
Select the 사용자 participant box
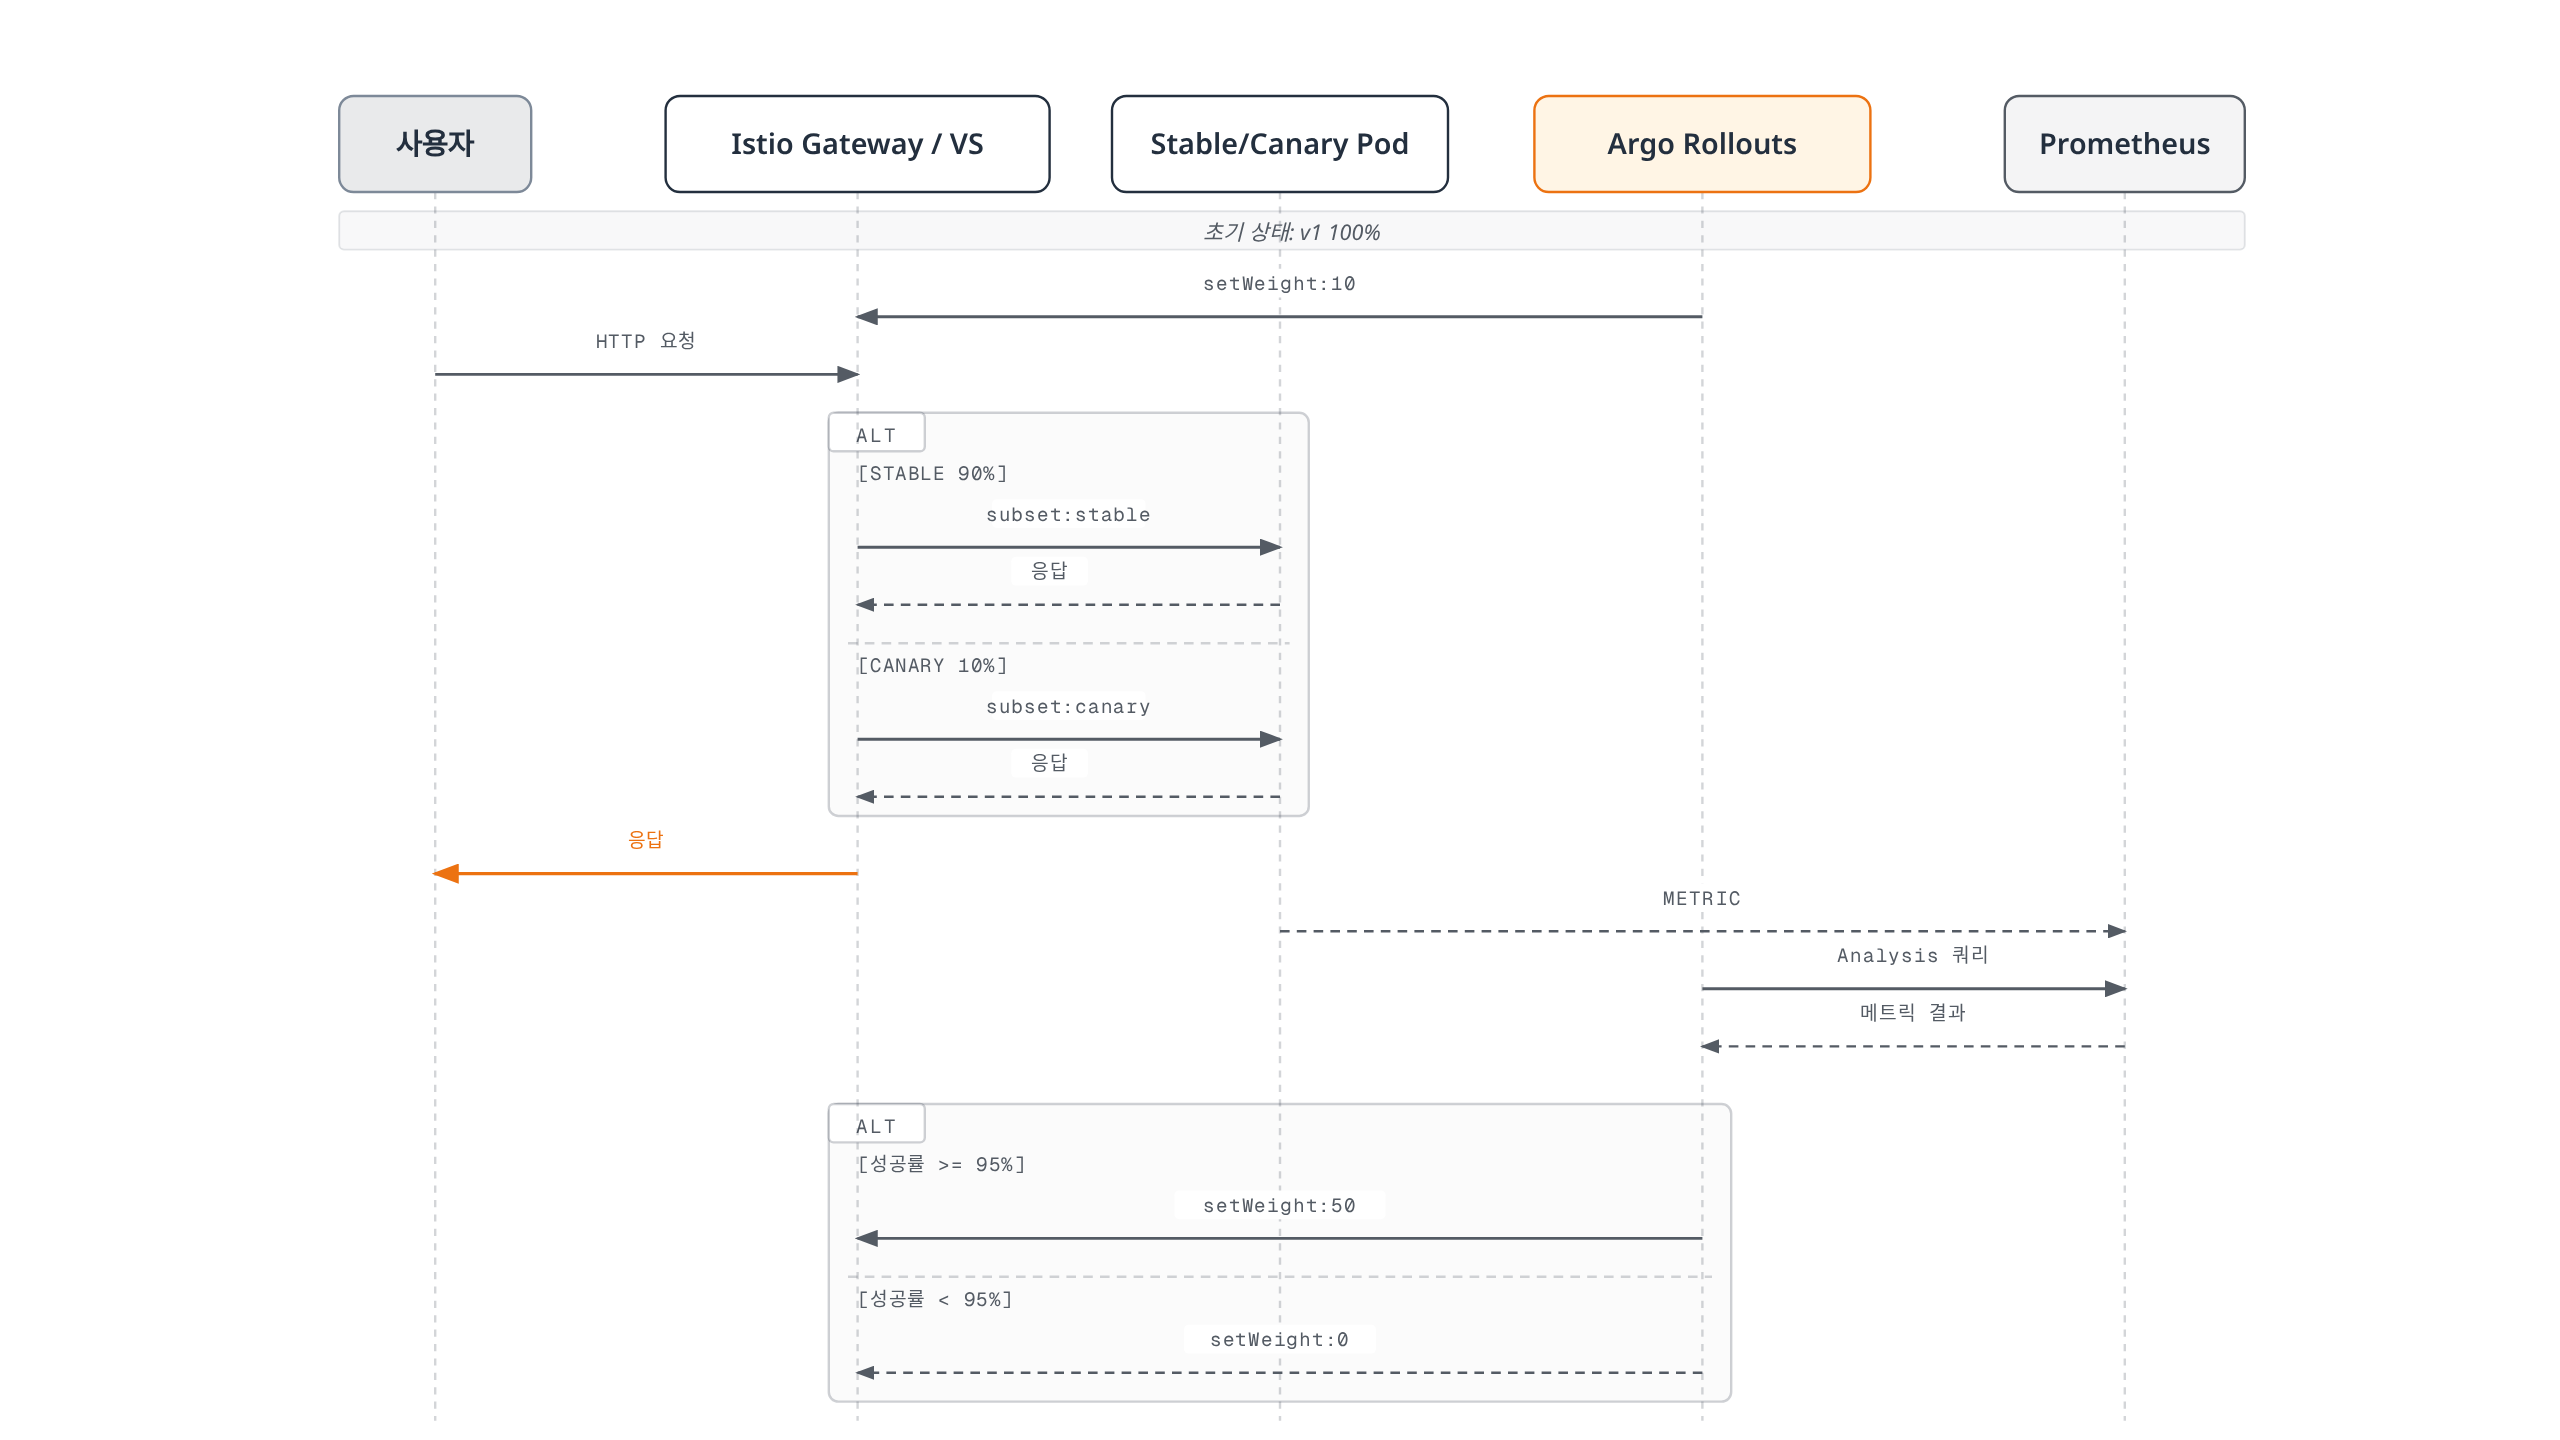(435, 144)
